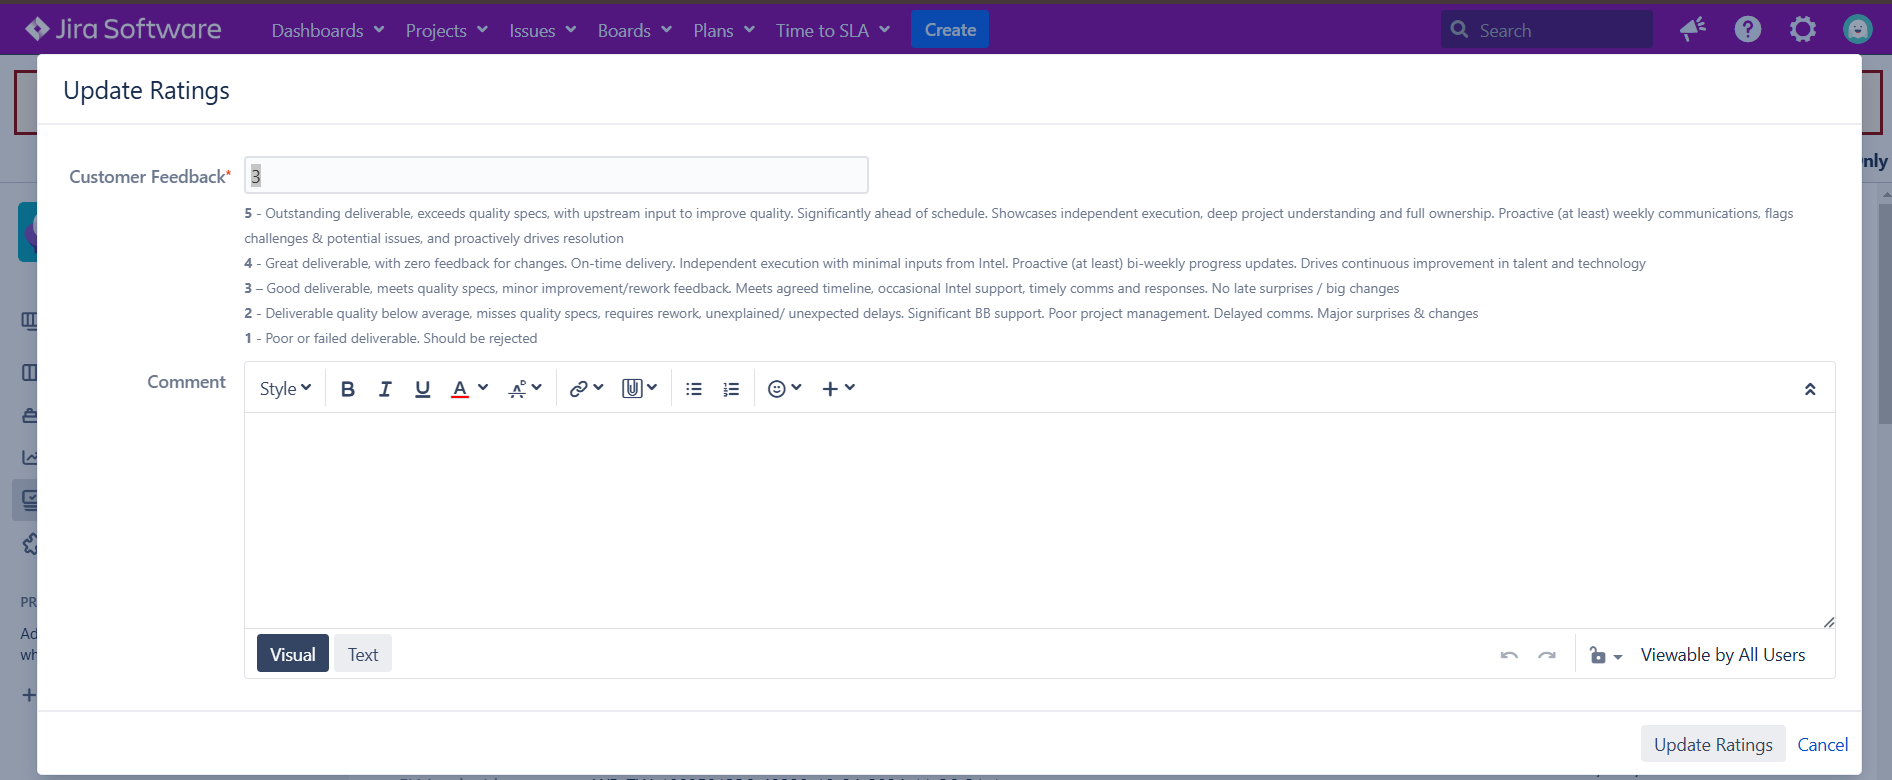This screenshot has height=780, width=1892.
Task: Click into the comment text area
Action: tap(1040, 520)
